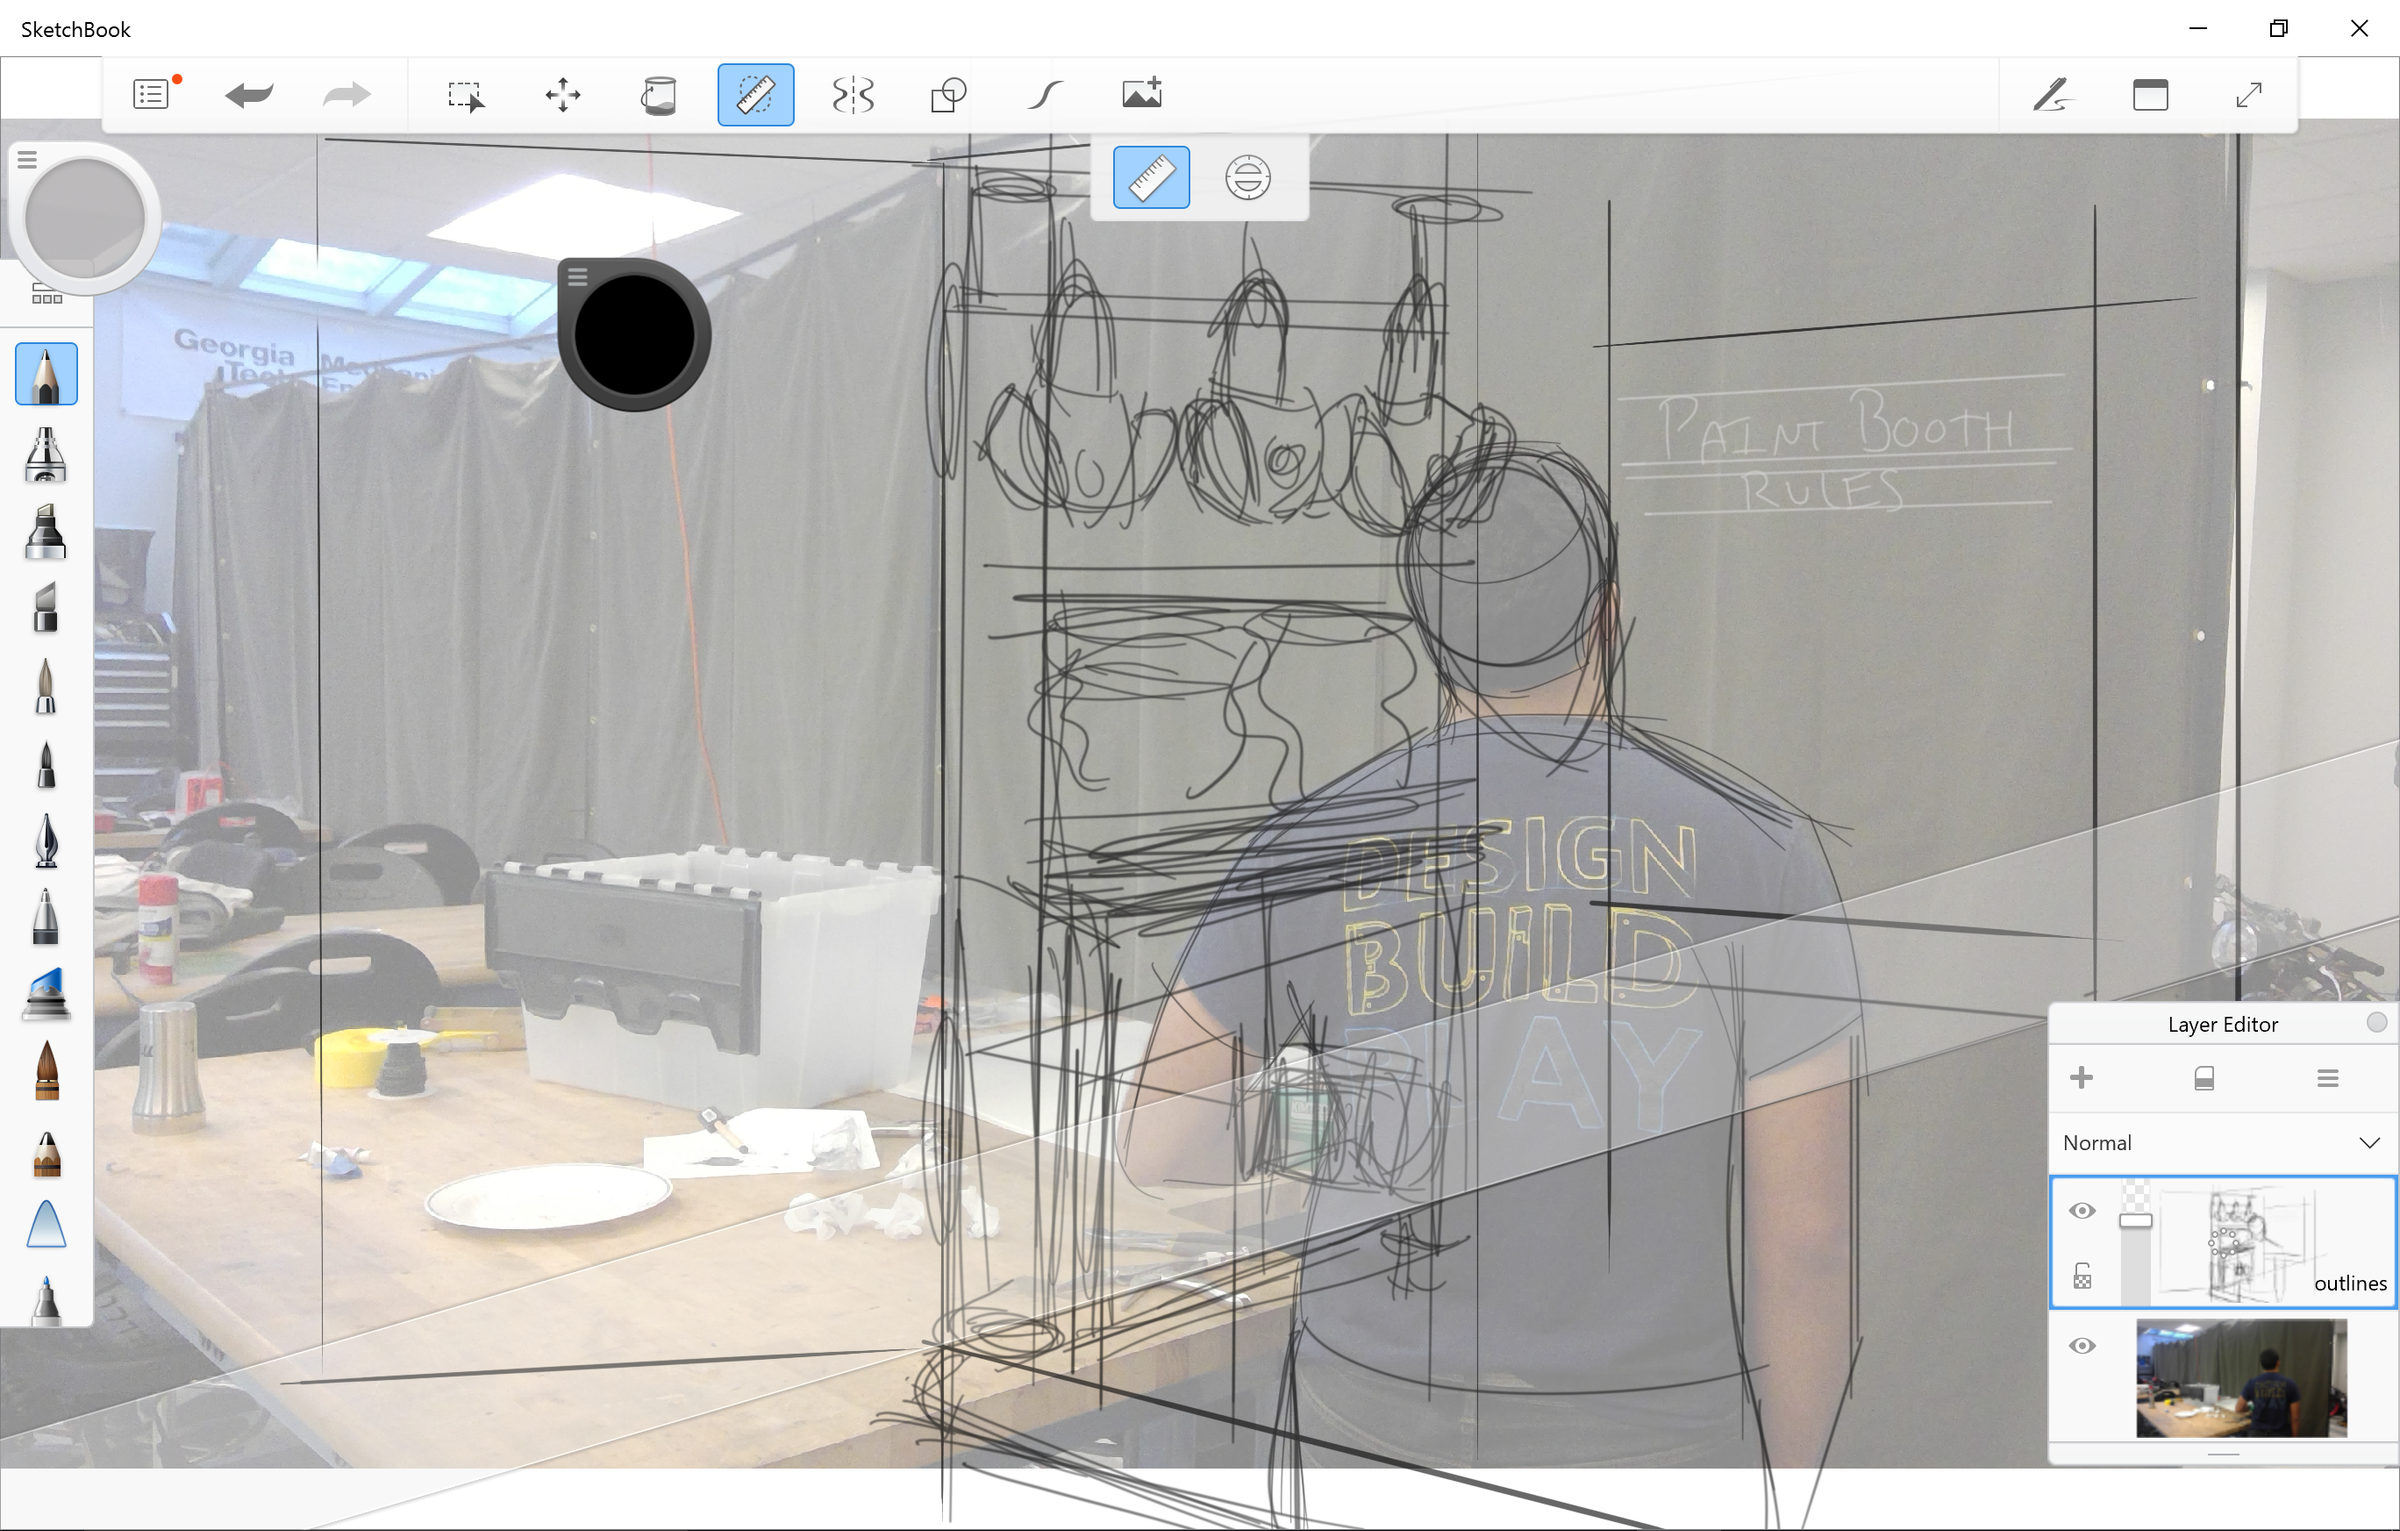This screenshot has width=2400, height=1531.
Task: Import an image onto the canvas
Action: [x=1140, y=94]
